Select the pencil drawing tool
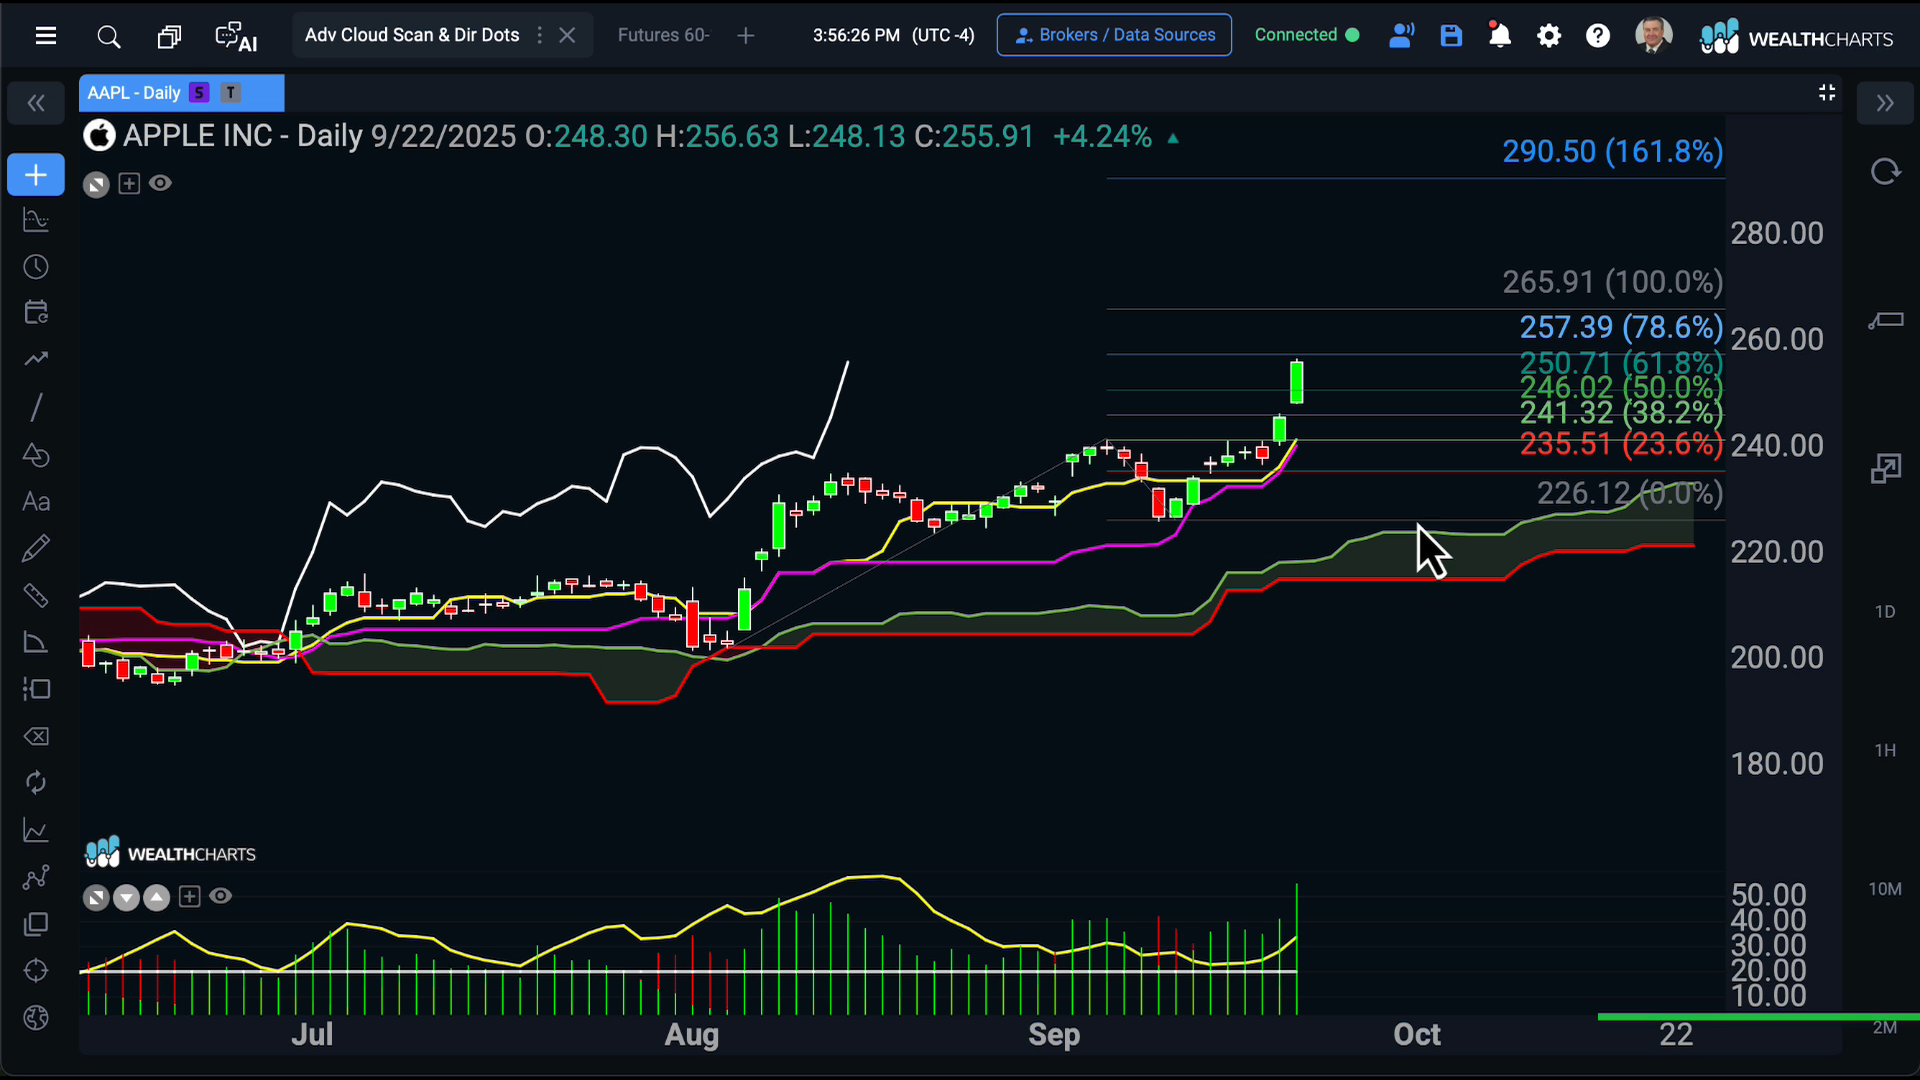Image resolution: width=1920 pixels, height=1080 pixels. 36,548
